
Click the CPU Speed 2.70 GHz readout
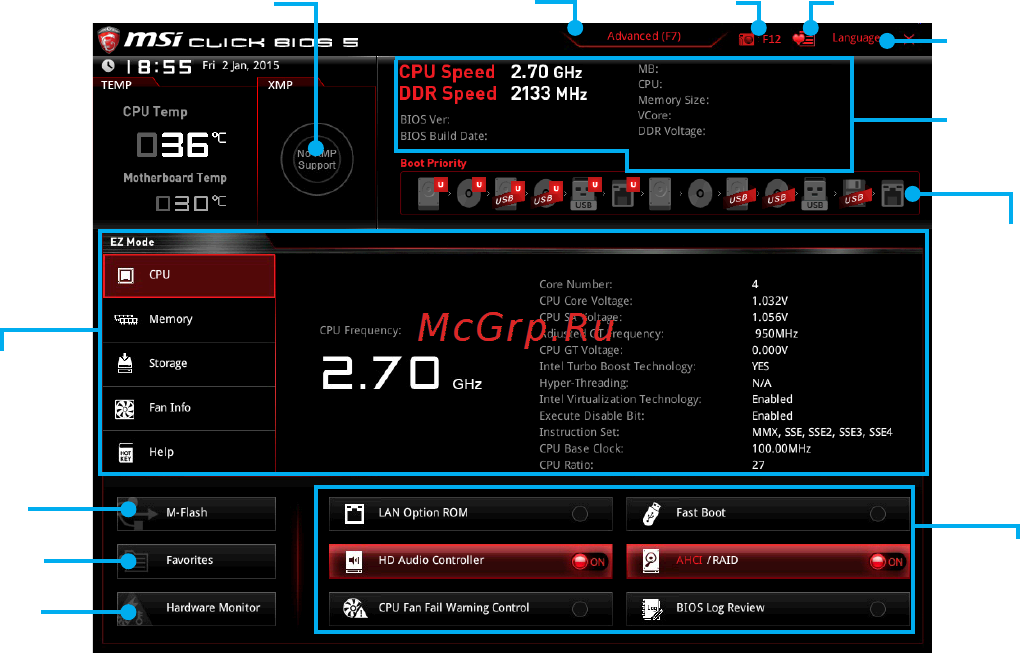[x=490, y=72]
